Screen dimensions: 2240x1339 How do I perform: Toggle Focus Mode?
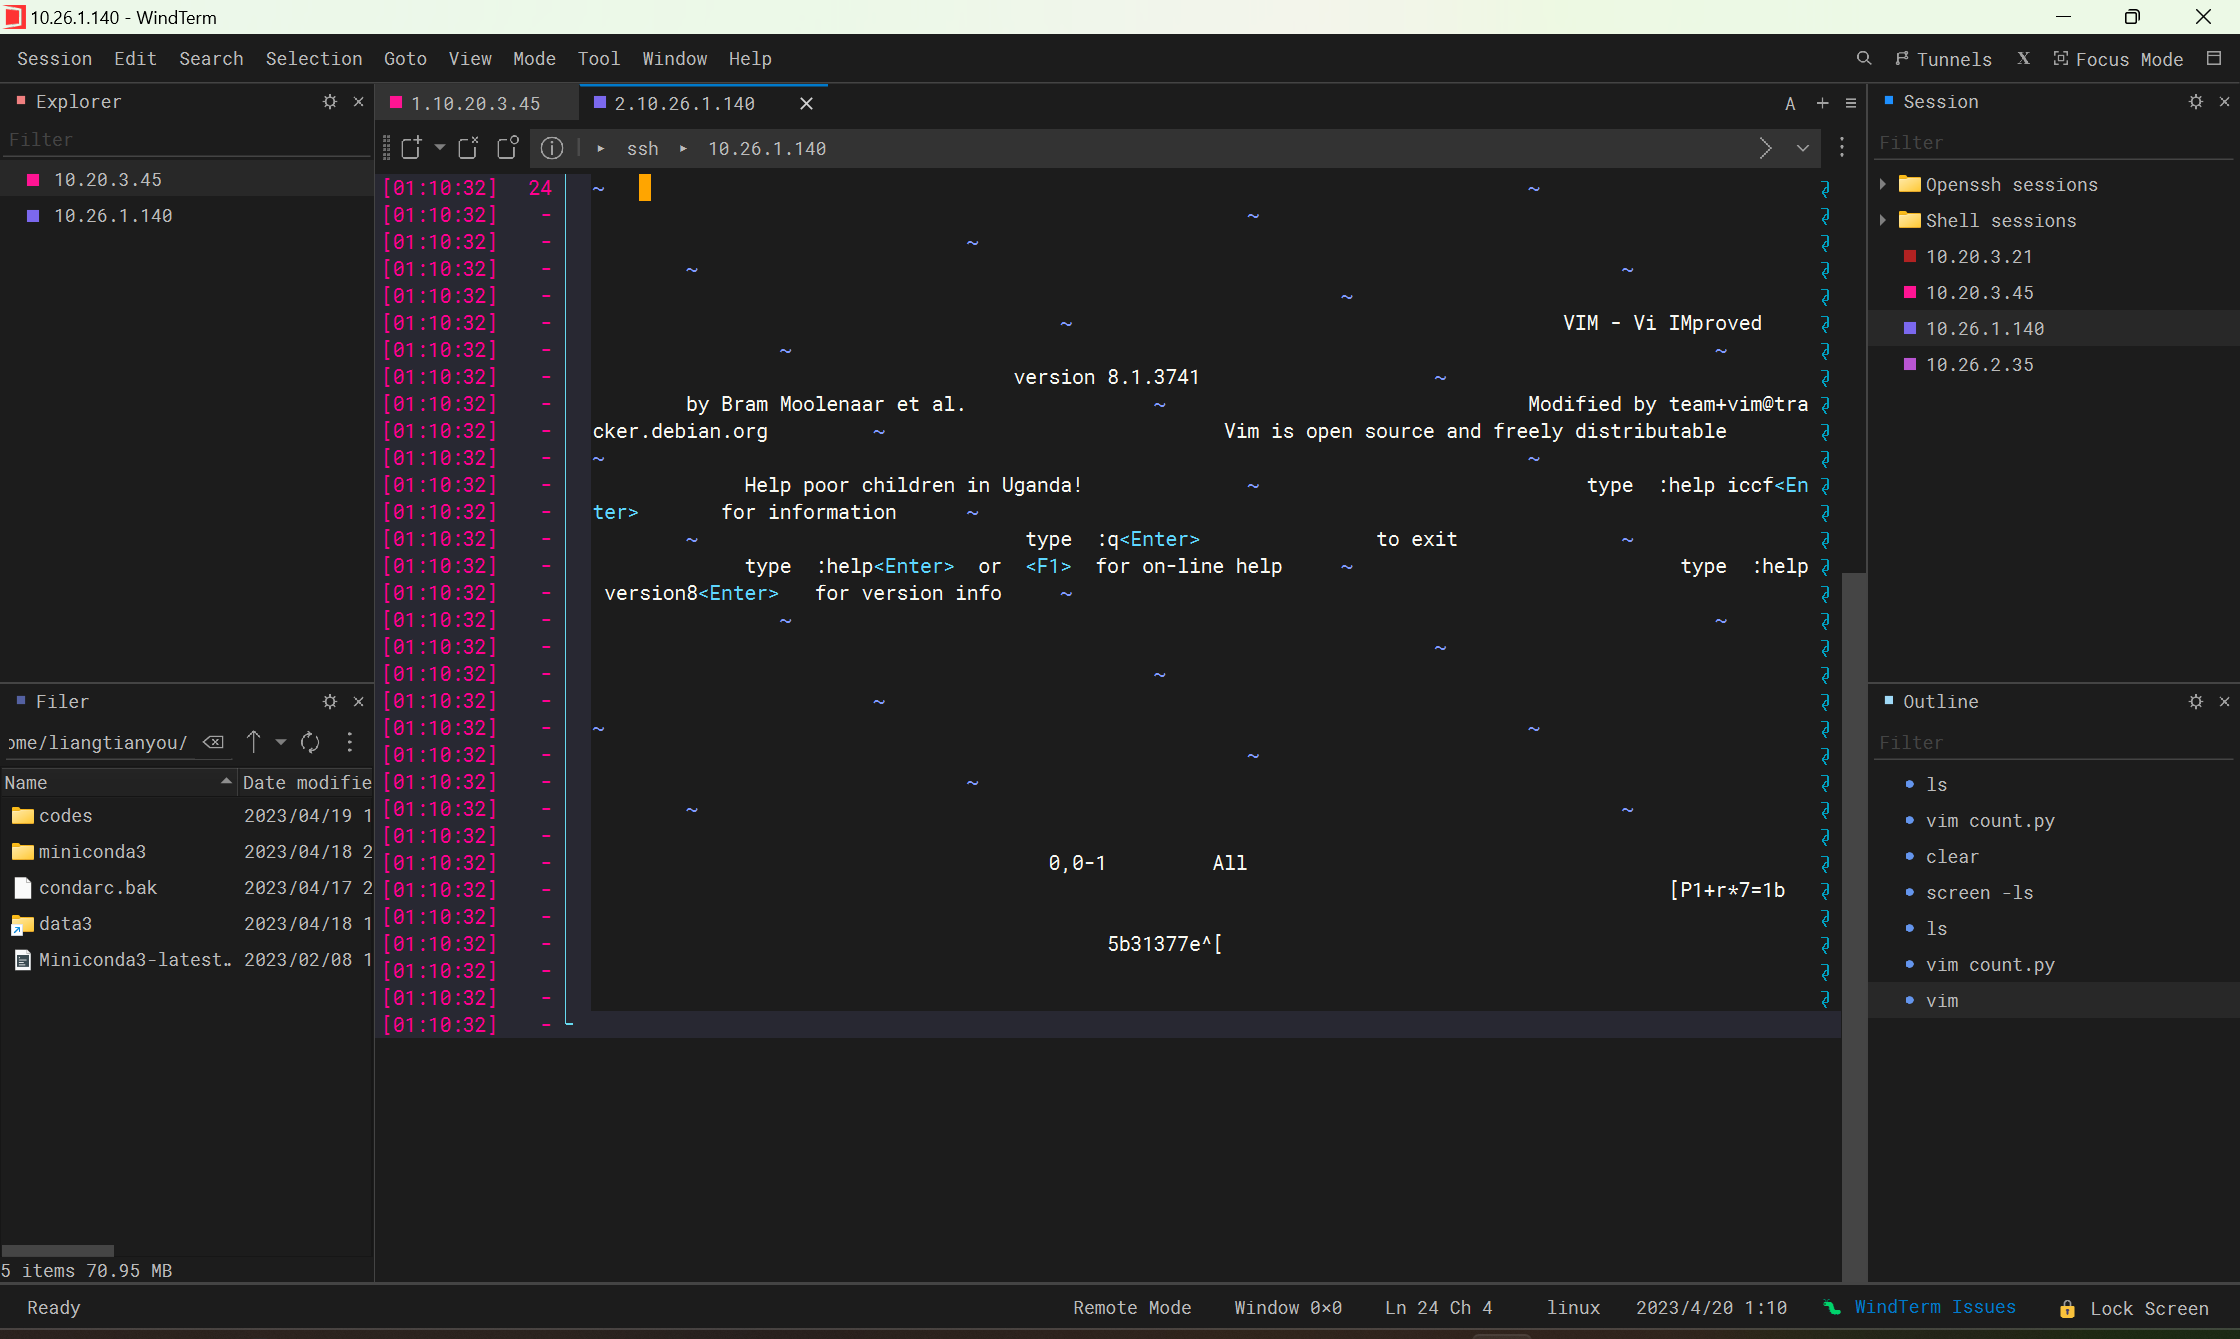[x=2118, y=59]
